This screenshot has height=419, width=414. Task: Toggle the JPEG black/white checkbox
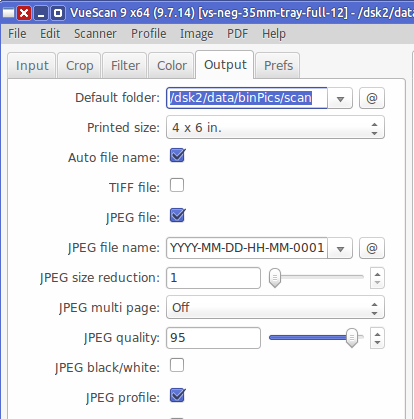(177, 365)
